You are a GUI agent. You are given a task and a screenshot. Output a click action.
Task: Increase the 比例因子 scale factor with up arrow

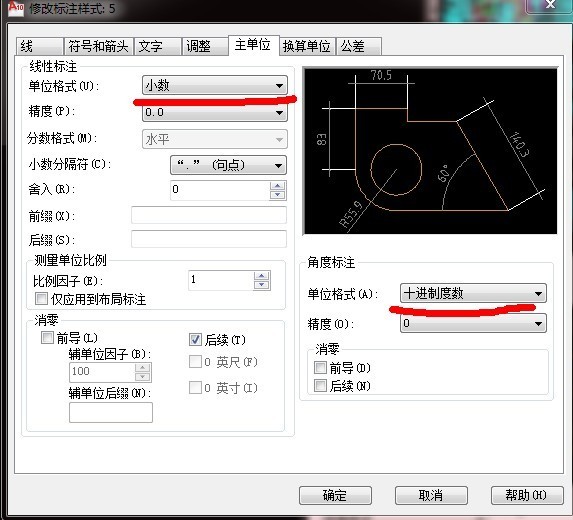(x=261, y=276)
